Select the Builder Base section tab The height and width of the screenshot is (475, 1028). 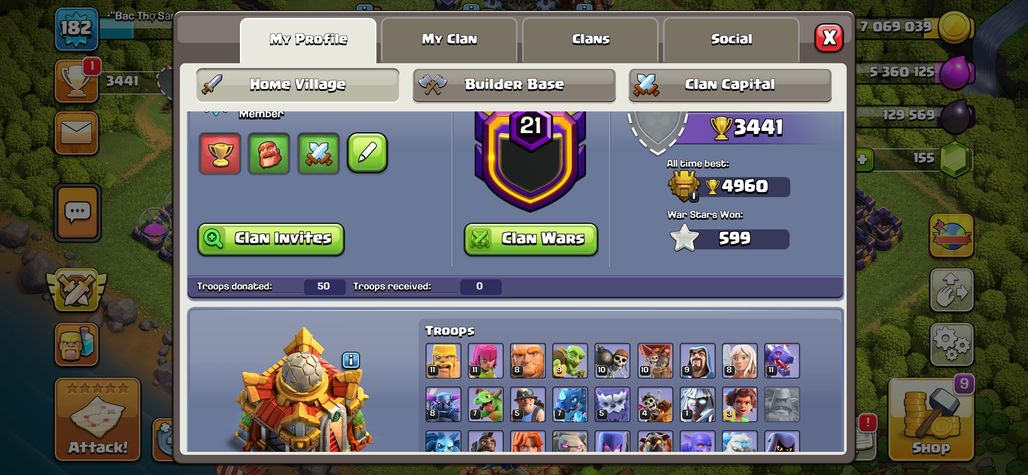(x=514, y=85)
